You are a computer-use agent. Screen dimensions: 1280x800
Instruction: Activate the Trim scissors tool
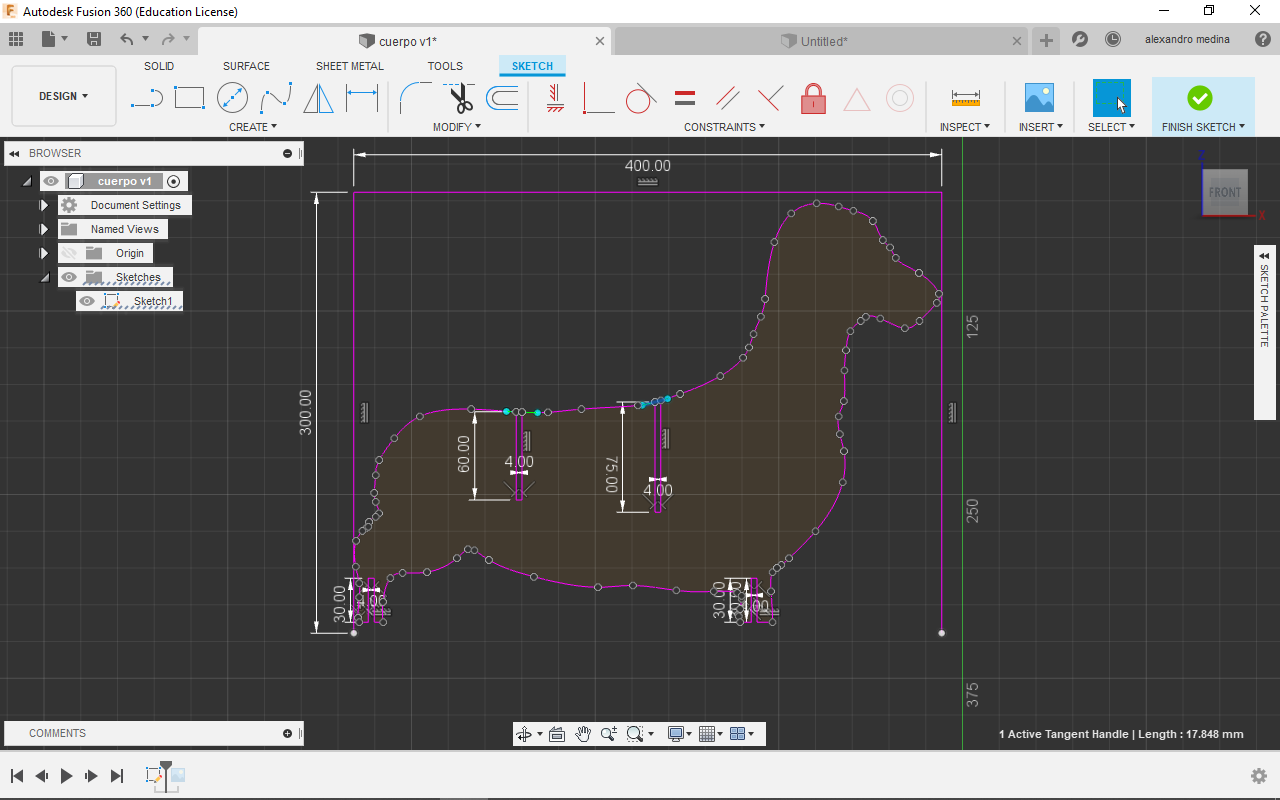pyautogui.click(x=460, y=98)
